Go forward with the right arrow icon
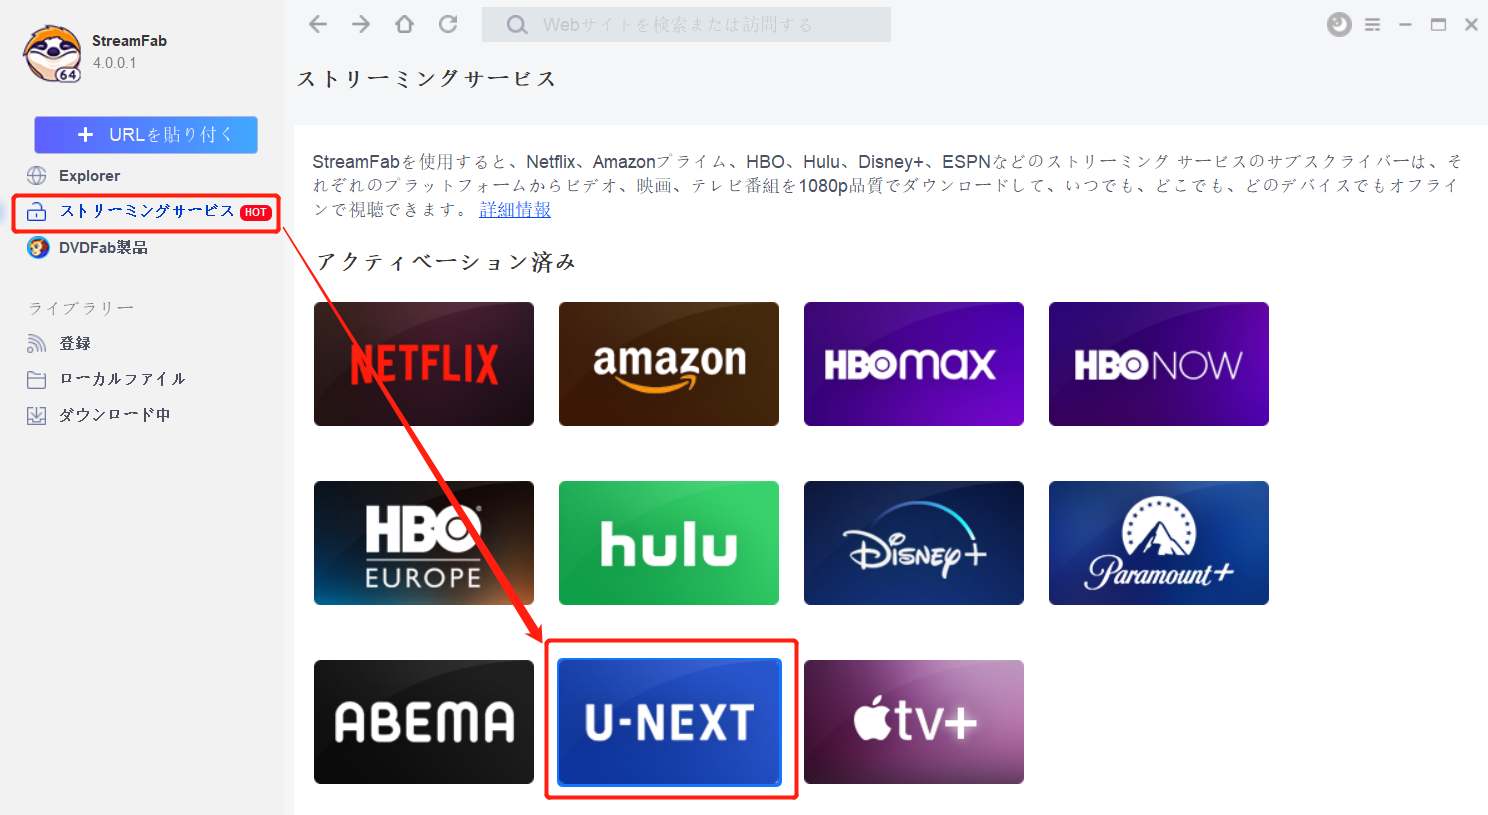Screen dimensions: 1488x815 pos(361,24)
